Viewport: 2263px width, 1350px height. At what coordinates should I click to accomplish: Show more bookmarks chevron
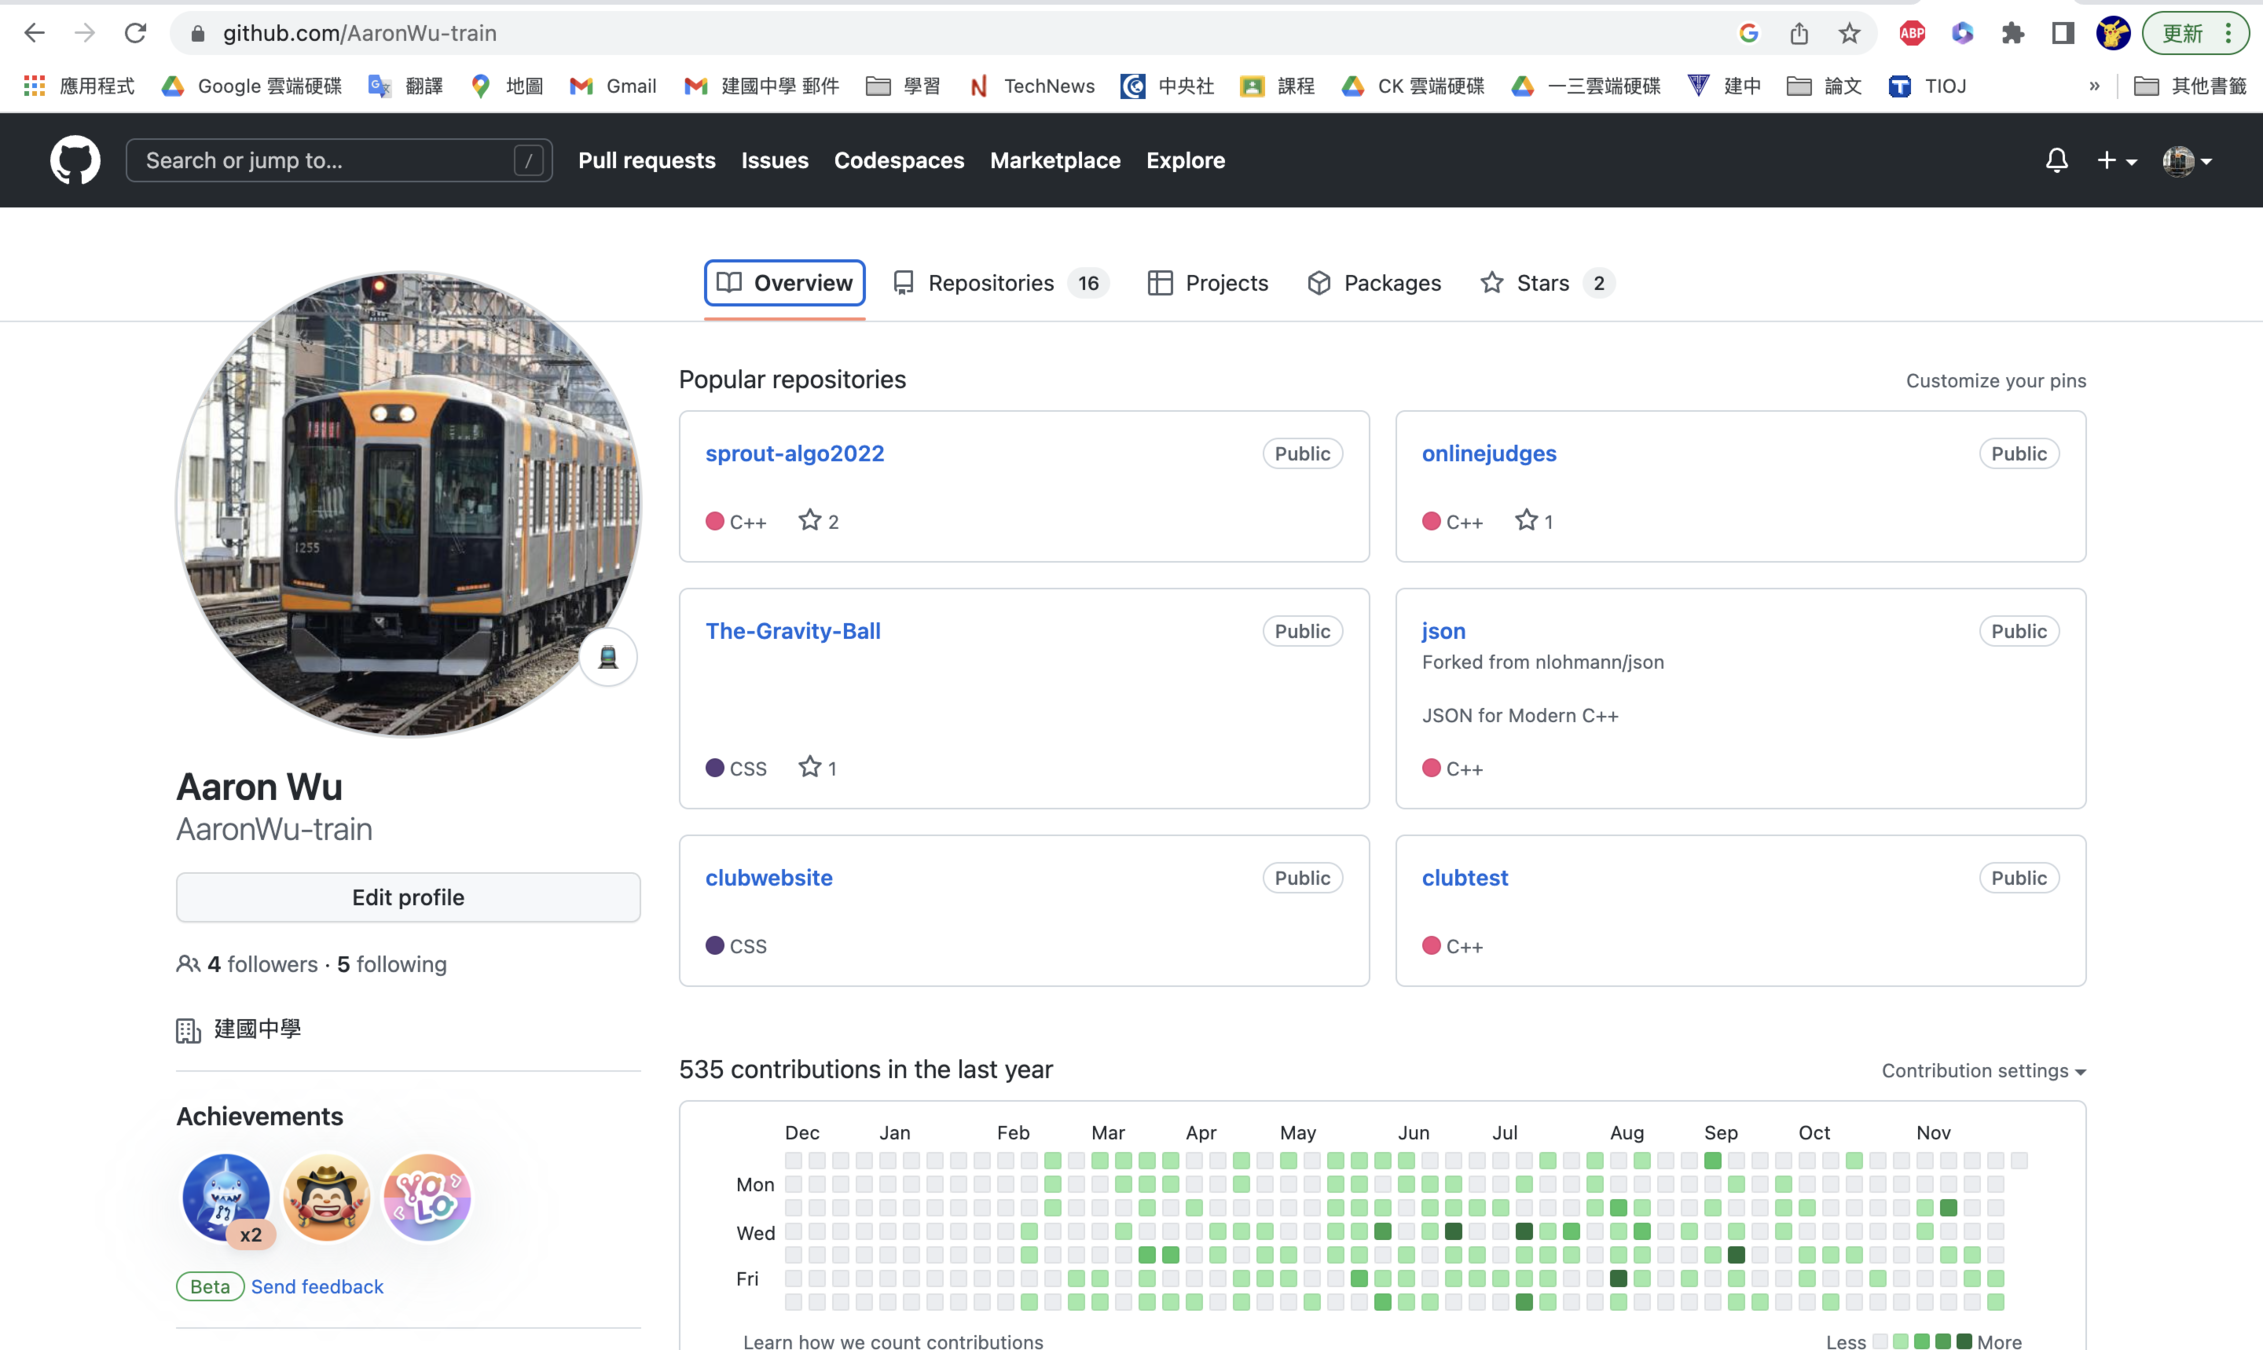[x=2094, y=86]
